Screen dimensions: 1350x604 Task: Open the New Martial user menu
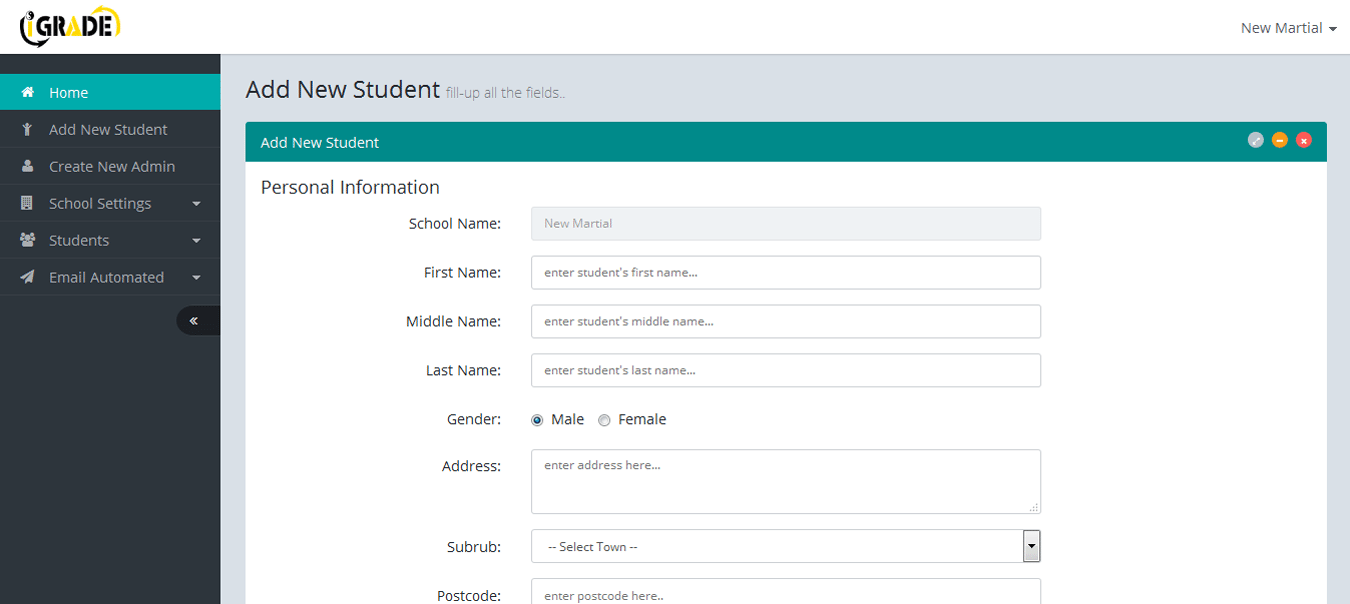pyautogui.click(x=1288, y=28)
